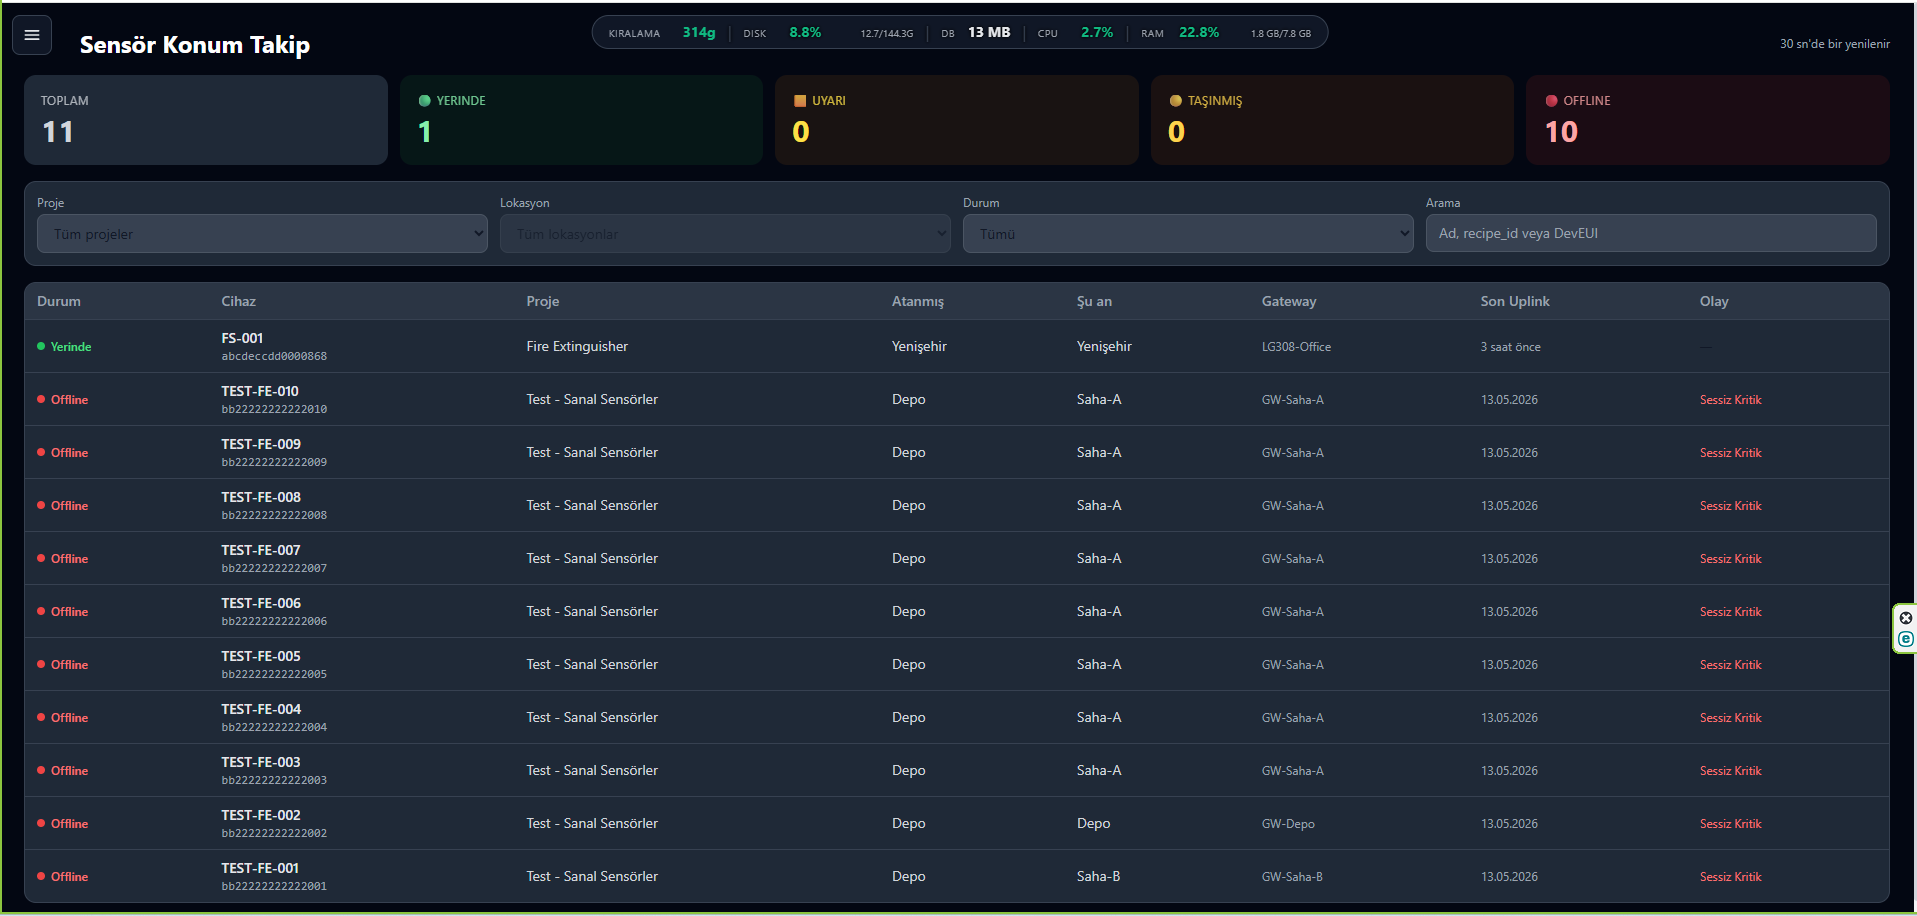The height and width of the screenshot is (916, 1917).
Task: Click the DISK 8.8% status value
Action: (805, 32)
